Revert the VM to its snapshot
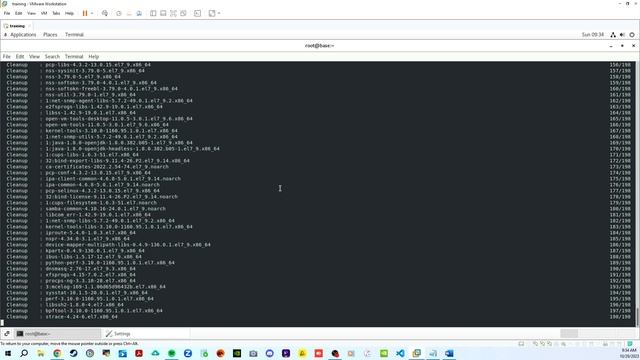This screenshot has width=640, height=360. [x=129, y=13]
